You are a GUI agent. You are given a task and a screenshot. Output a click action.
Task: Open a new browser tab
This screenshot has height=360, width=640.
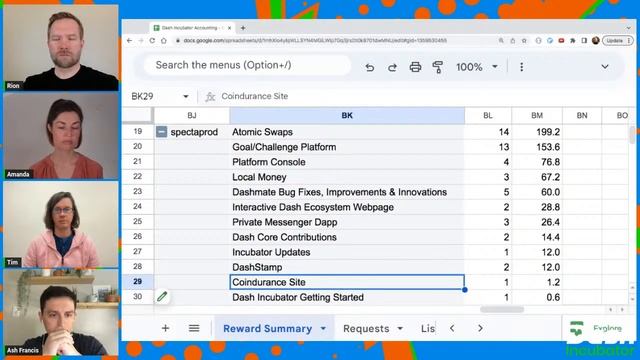243,28
